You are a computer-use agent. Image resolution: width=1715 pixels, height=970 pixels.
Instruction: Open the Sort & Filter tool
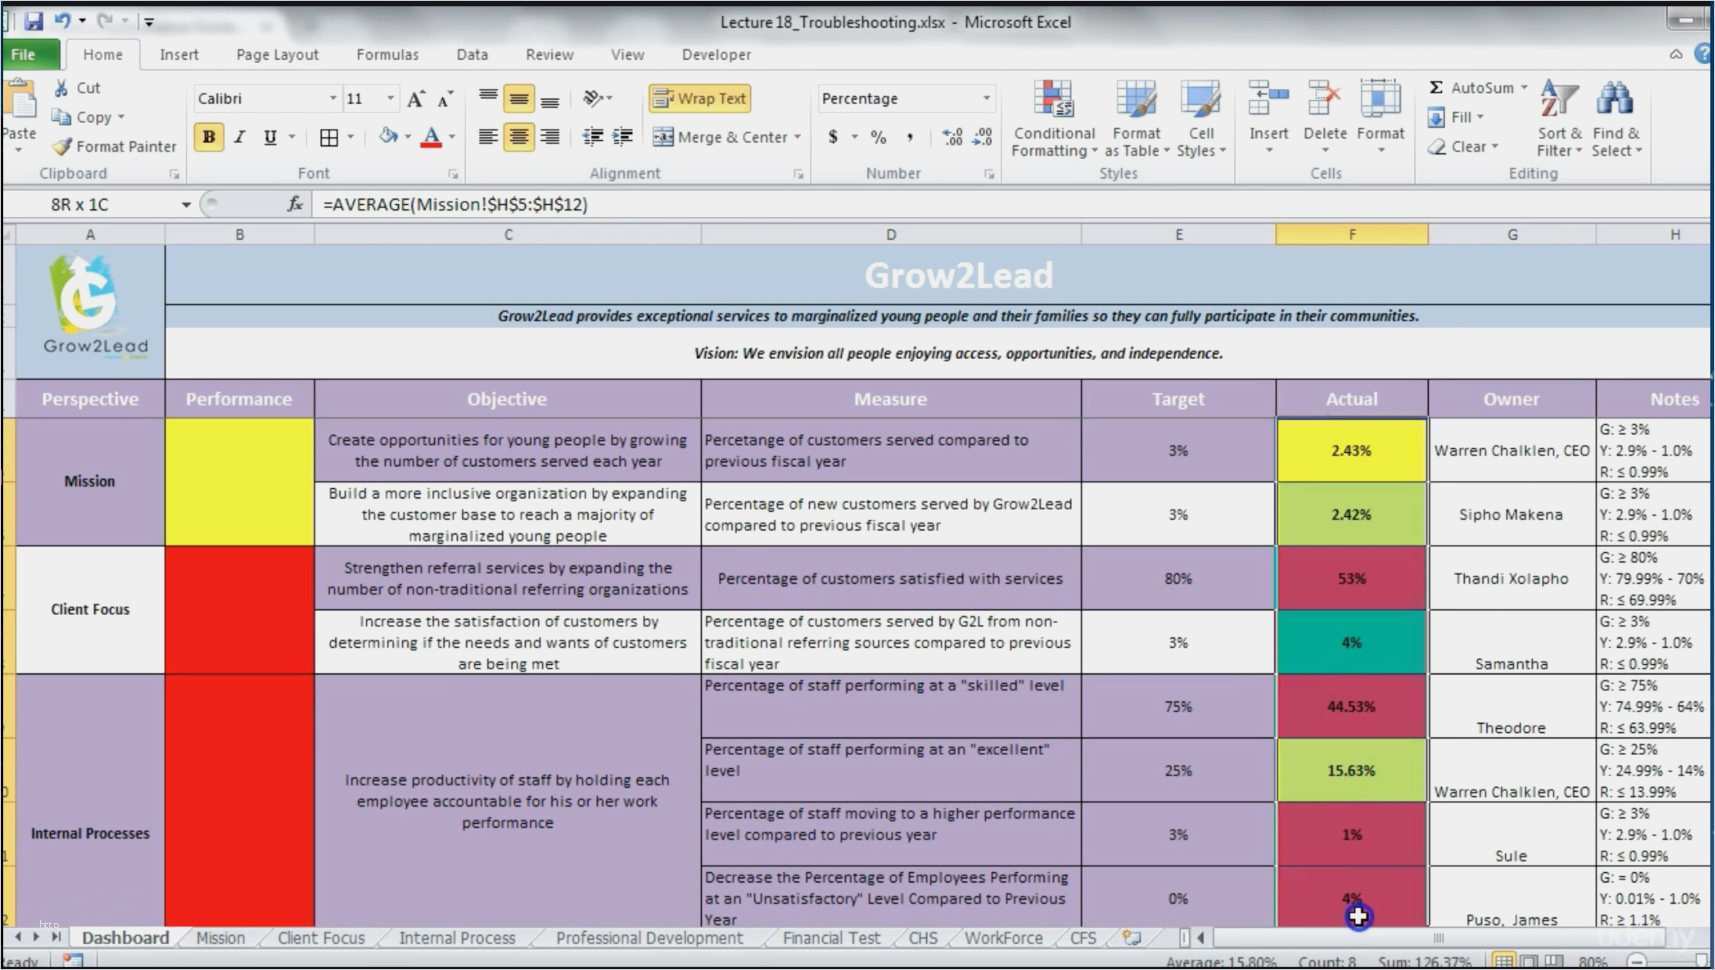[x=1558, y=101]
